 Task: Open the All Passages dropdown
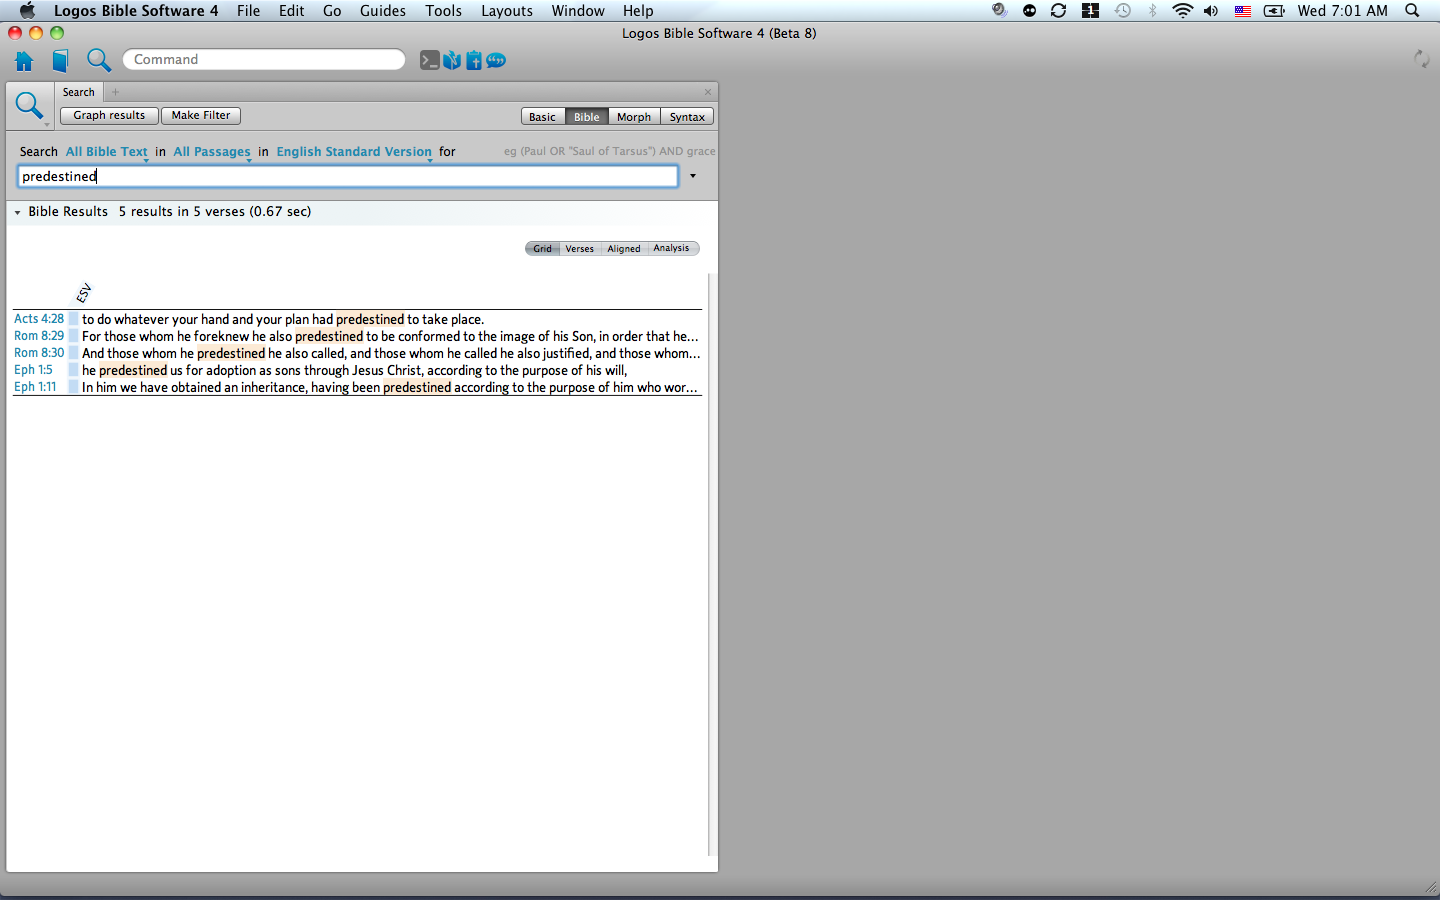[212, 152]
